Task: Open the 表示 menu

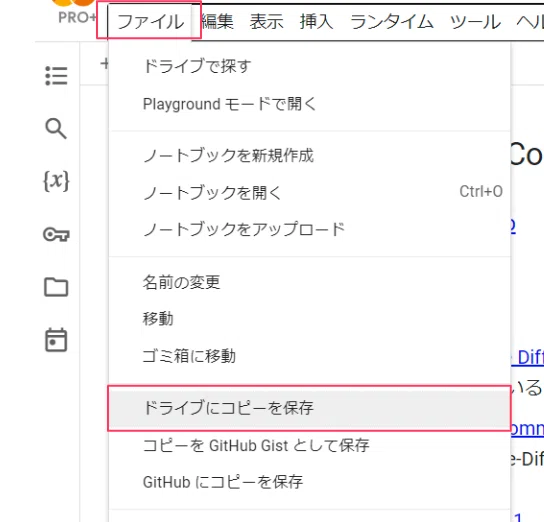Action: (267, 22)
